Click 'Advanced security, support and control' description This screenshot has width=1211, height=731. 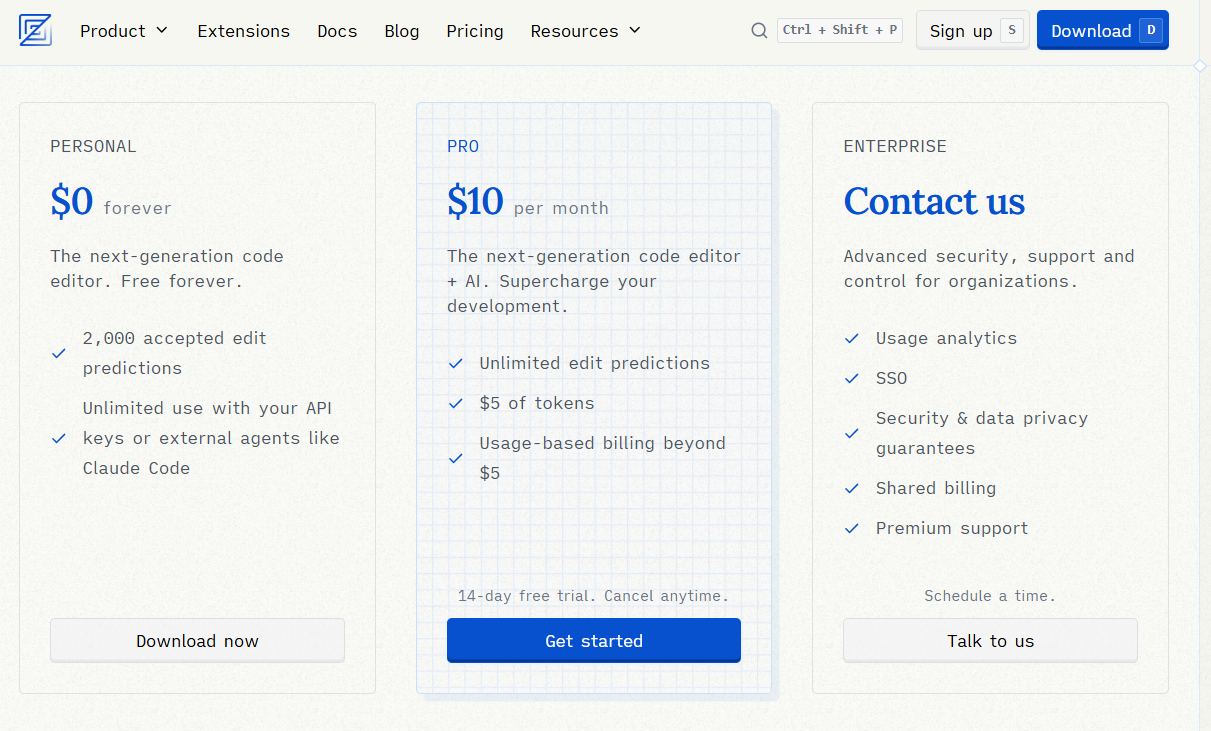989,268
